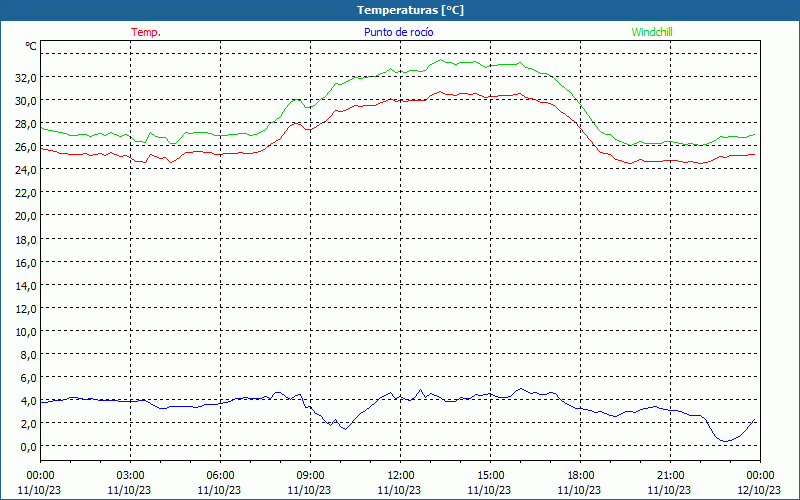The image size is (800, 500).
Task: Click the '10,0' y-axis value
Action: (28, 332)
